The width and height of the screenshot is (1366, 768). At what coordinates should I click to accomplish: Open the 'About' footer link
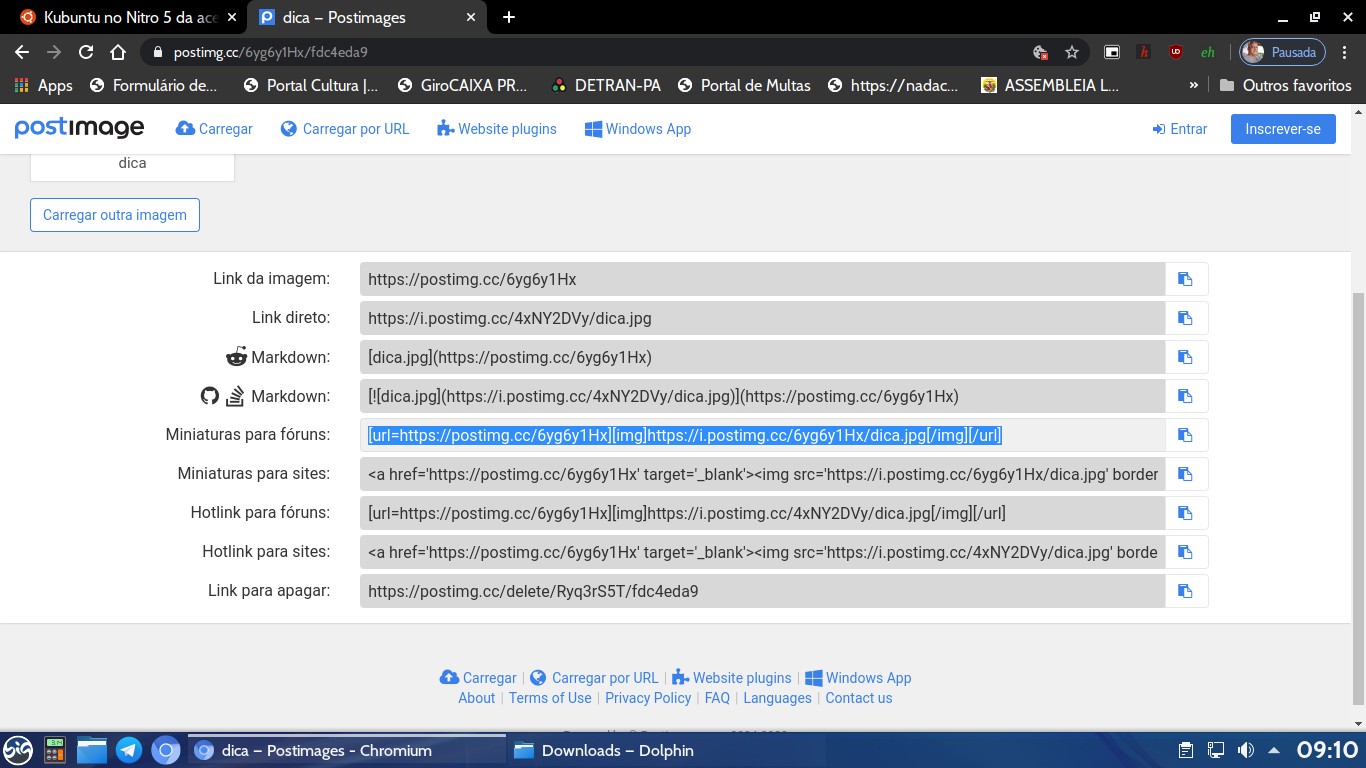point(476,698)
